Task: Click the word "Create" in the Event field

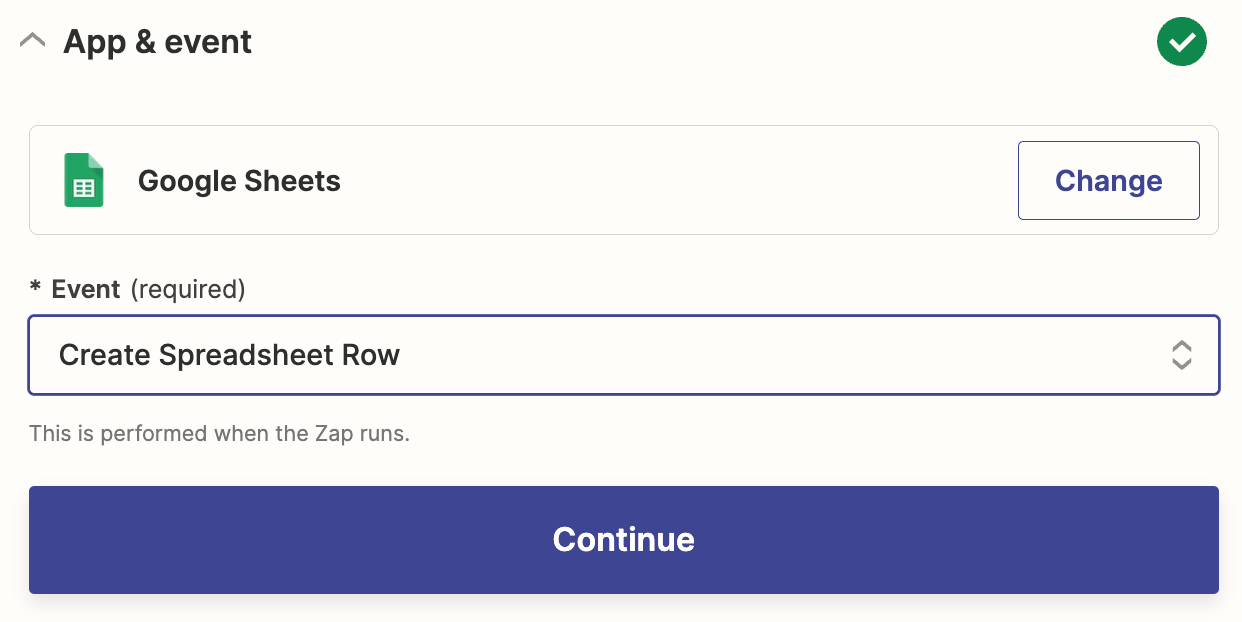Action: (x=104, y=355)
